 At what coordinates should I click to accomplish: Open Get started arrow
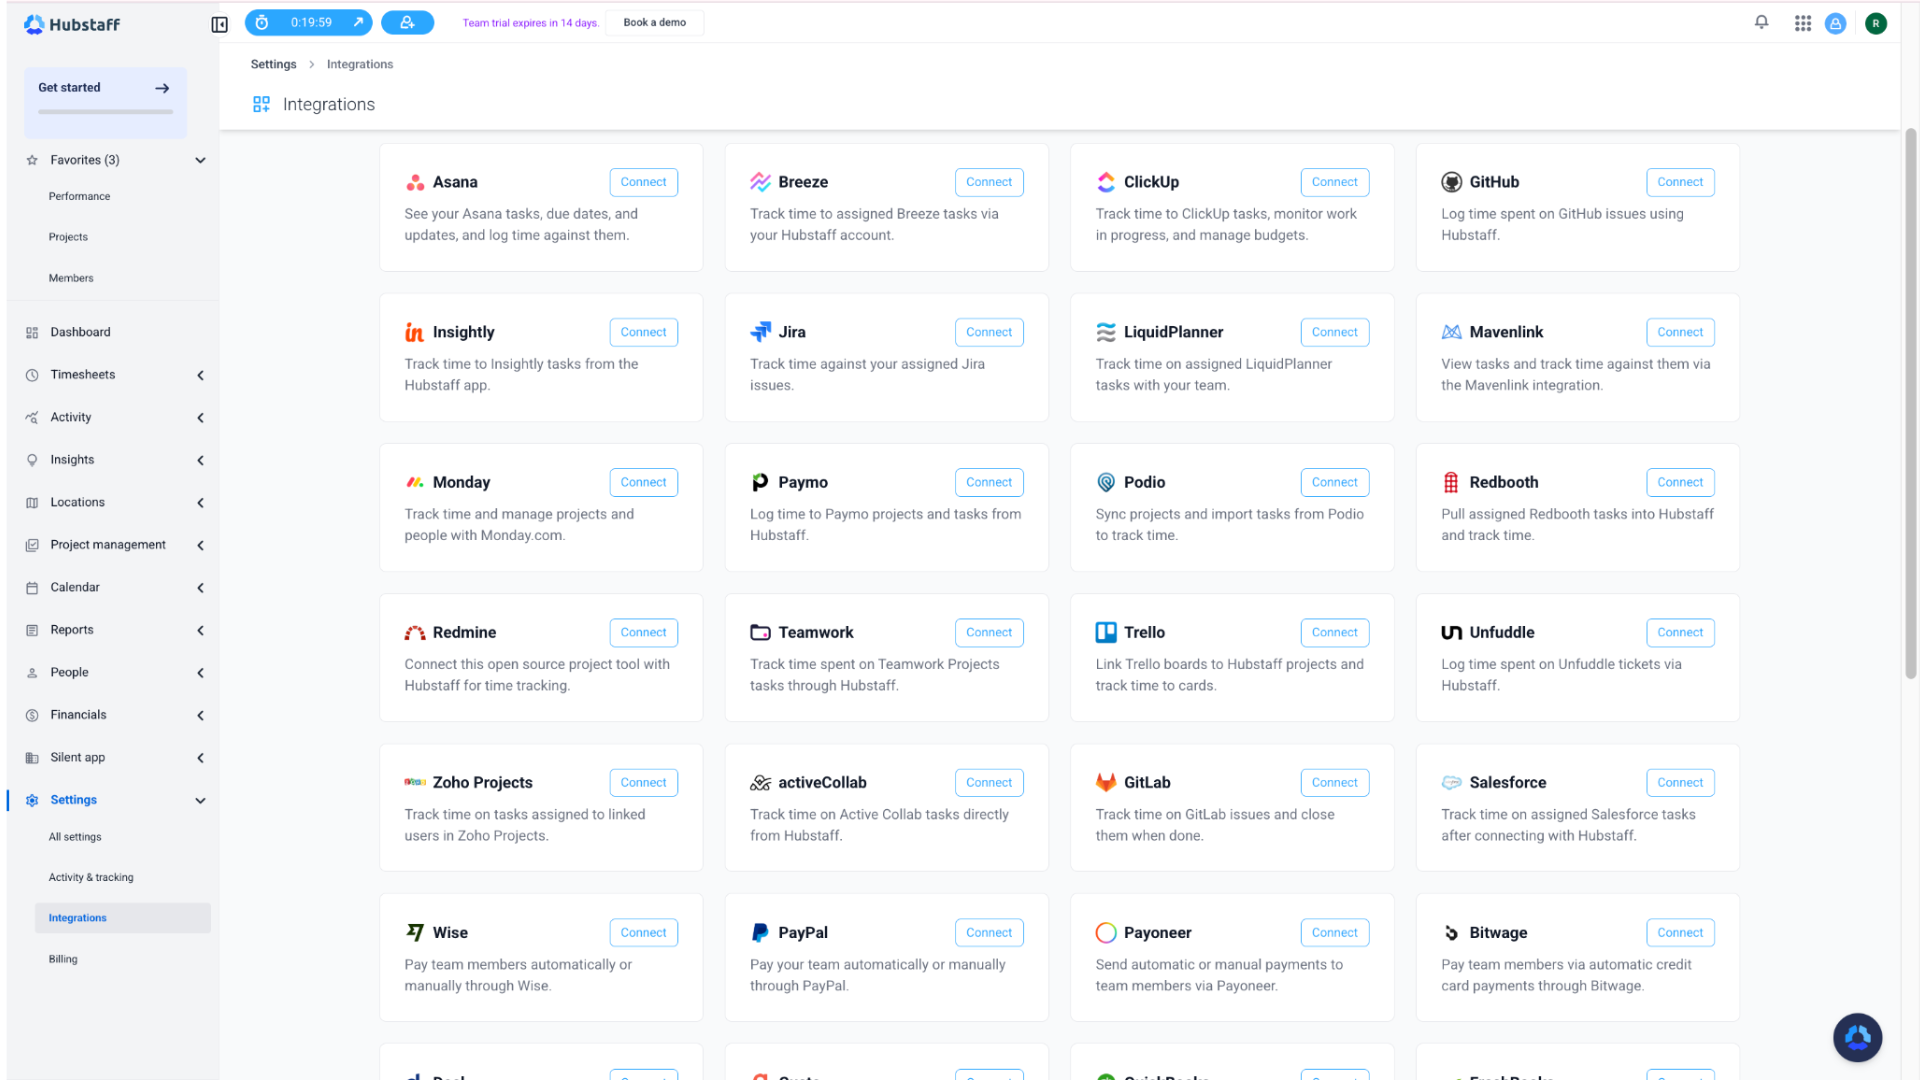pos(162,88)
